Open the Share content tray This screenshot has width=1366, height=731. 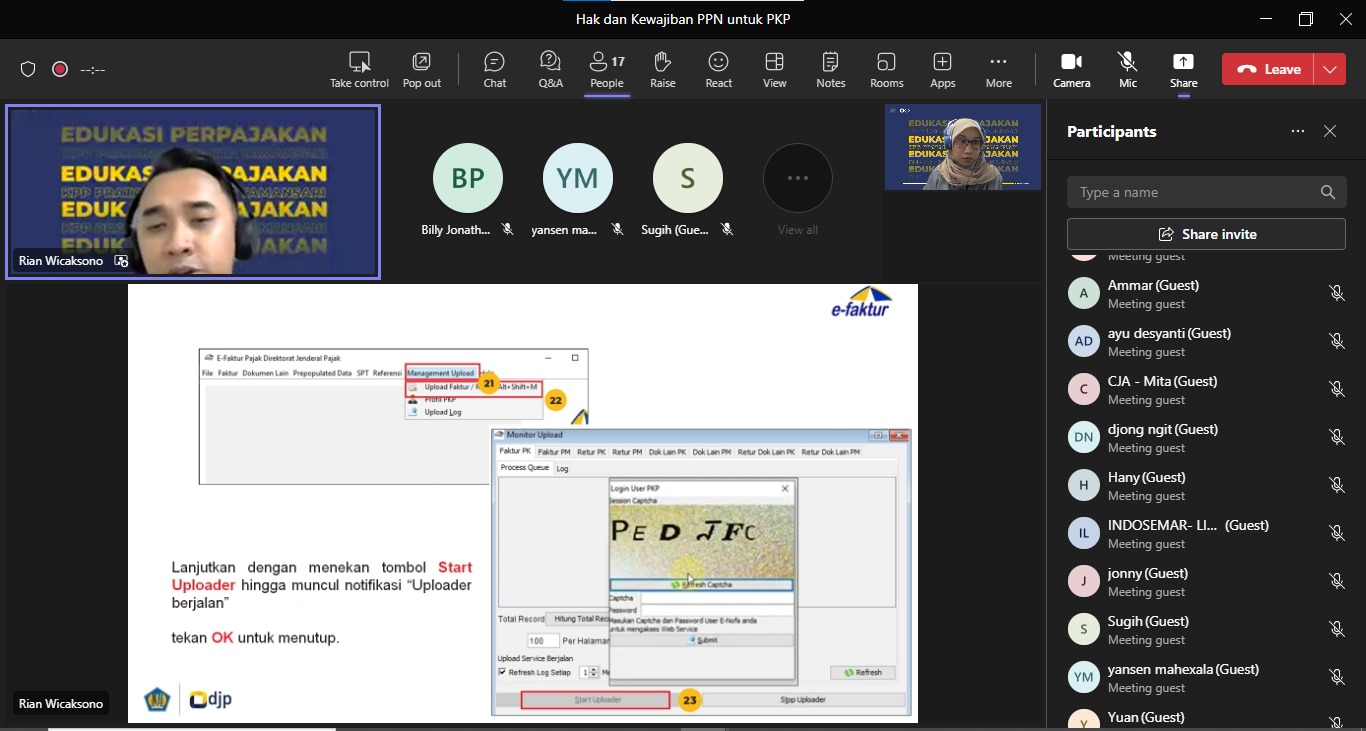click(1184, 70)
